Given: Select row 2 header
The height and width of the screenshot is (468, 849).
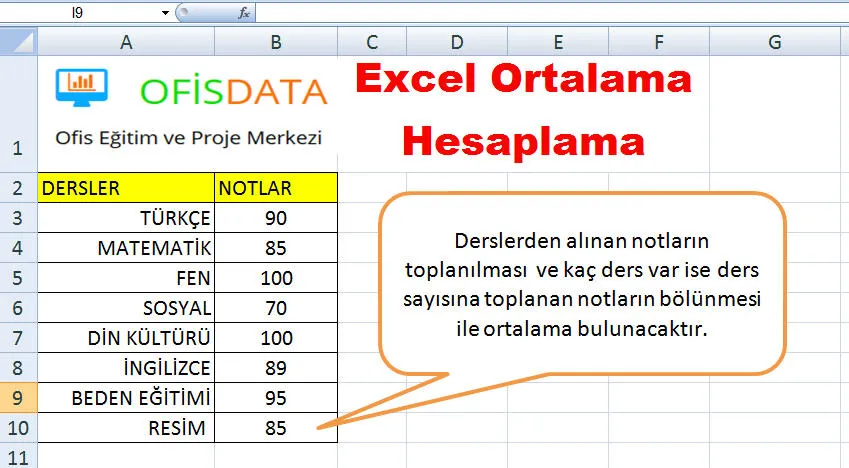Looking at the screenshot, I should (x=18, y=187).
